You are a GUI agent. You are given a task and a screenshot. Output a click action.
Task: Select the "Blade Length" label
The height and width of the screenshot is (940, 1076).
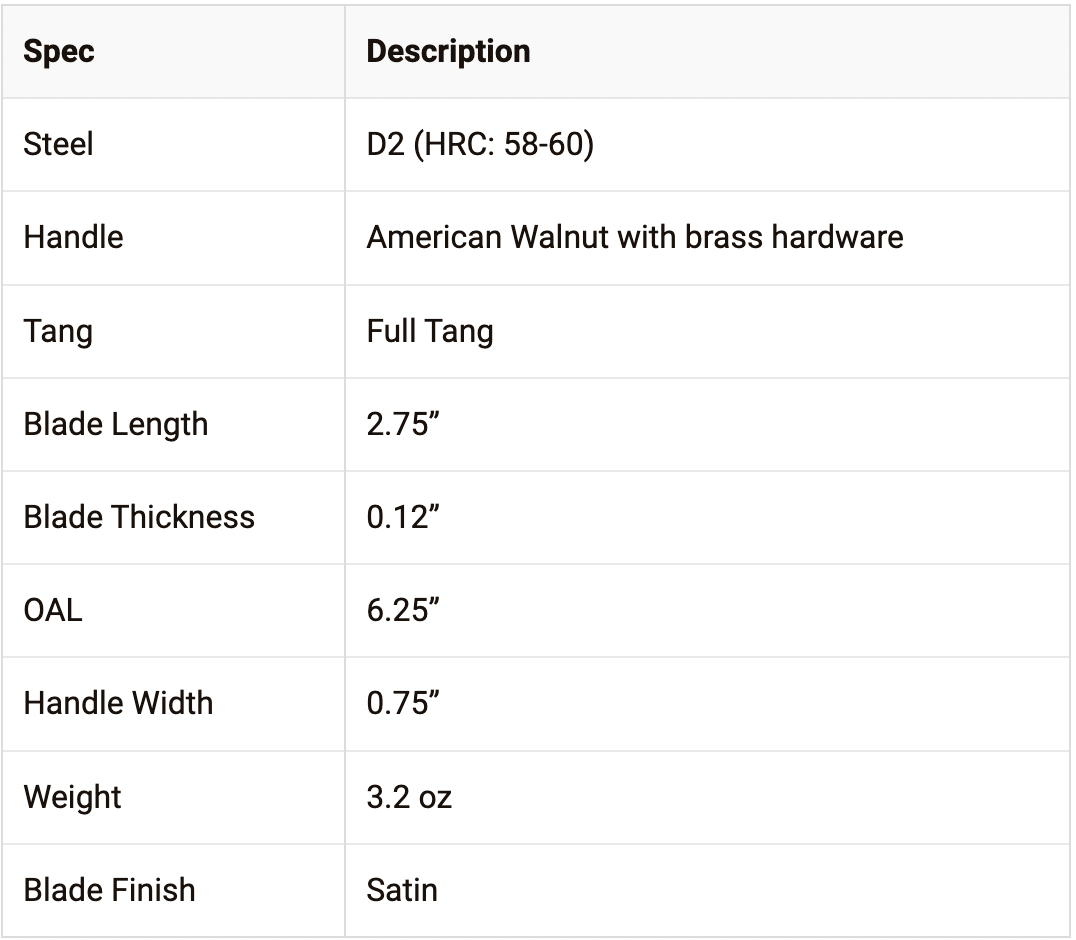tap(115, 424)
